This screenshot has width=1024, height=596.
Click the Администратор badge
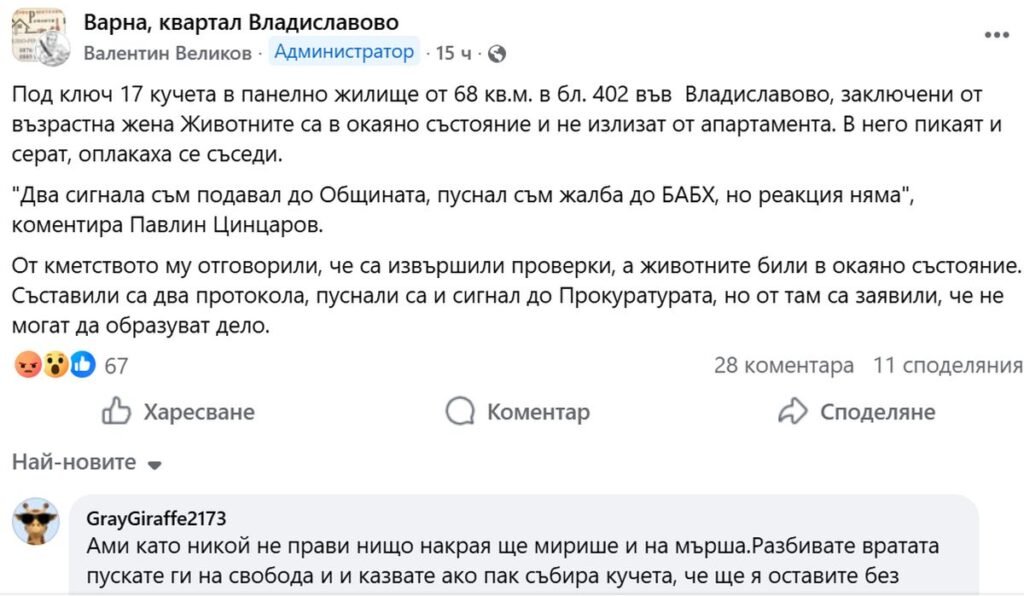[344, 52]
